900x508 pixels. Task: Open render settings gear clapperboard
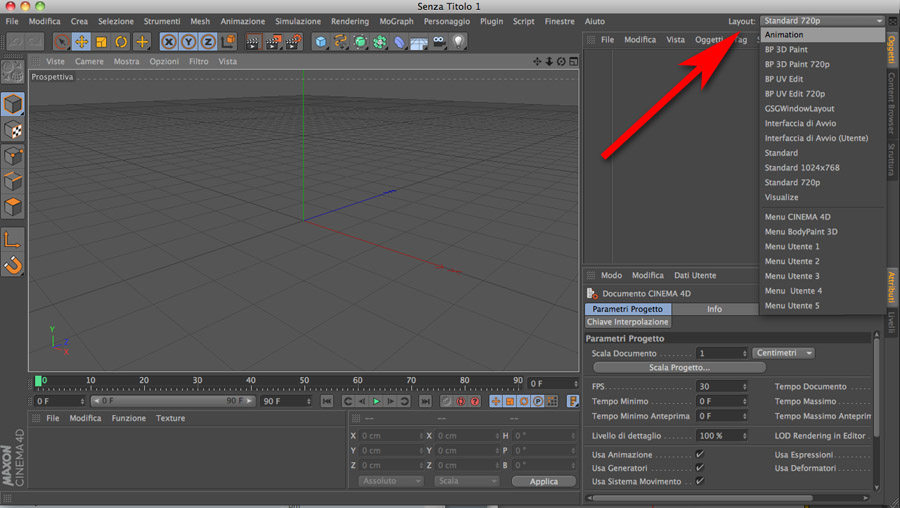coord(293,41)
